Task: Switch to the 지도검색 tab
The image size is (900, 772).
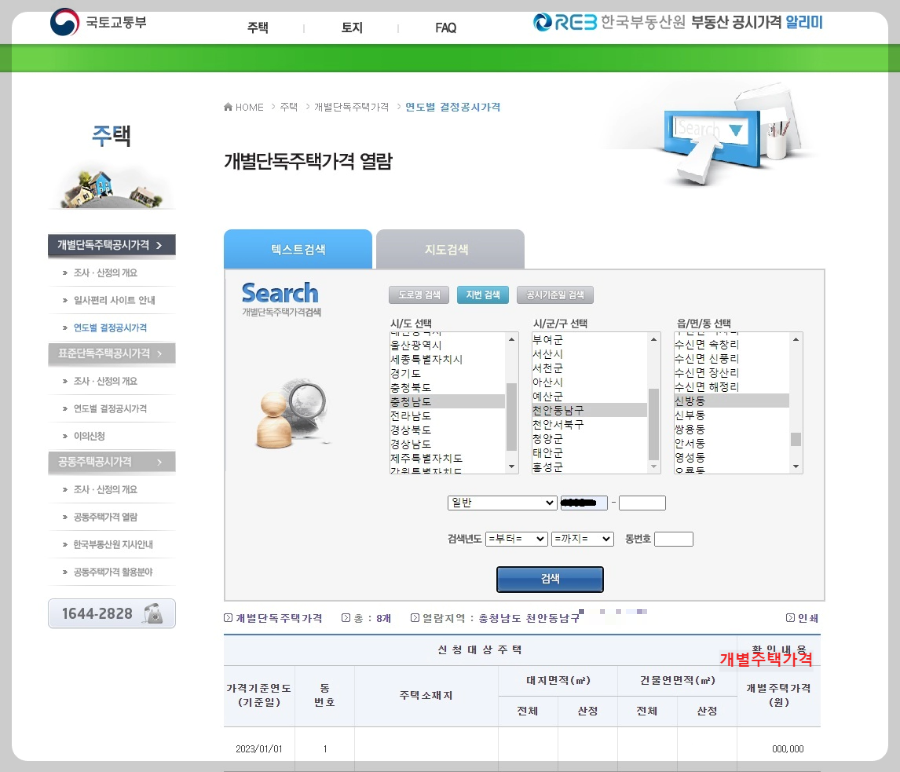Action: (x=449, y=249)
